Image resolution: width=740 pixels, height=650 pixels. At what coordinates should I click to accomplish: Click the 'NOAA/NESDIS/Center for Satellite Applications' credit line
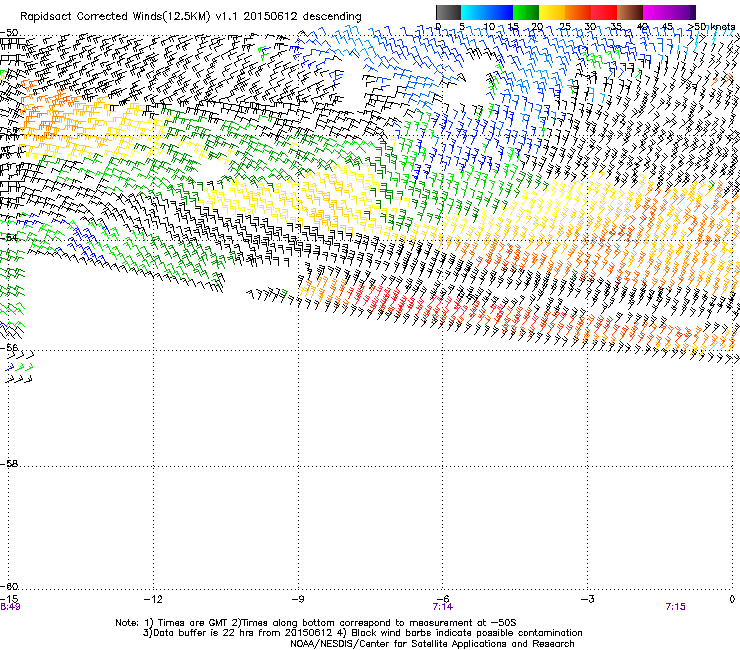(432, 644)
